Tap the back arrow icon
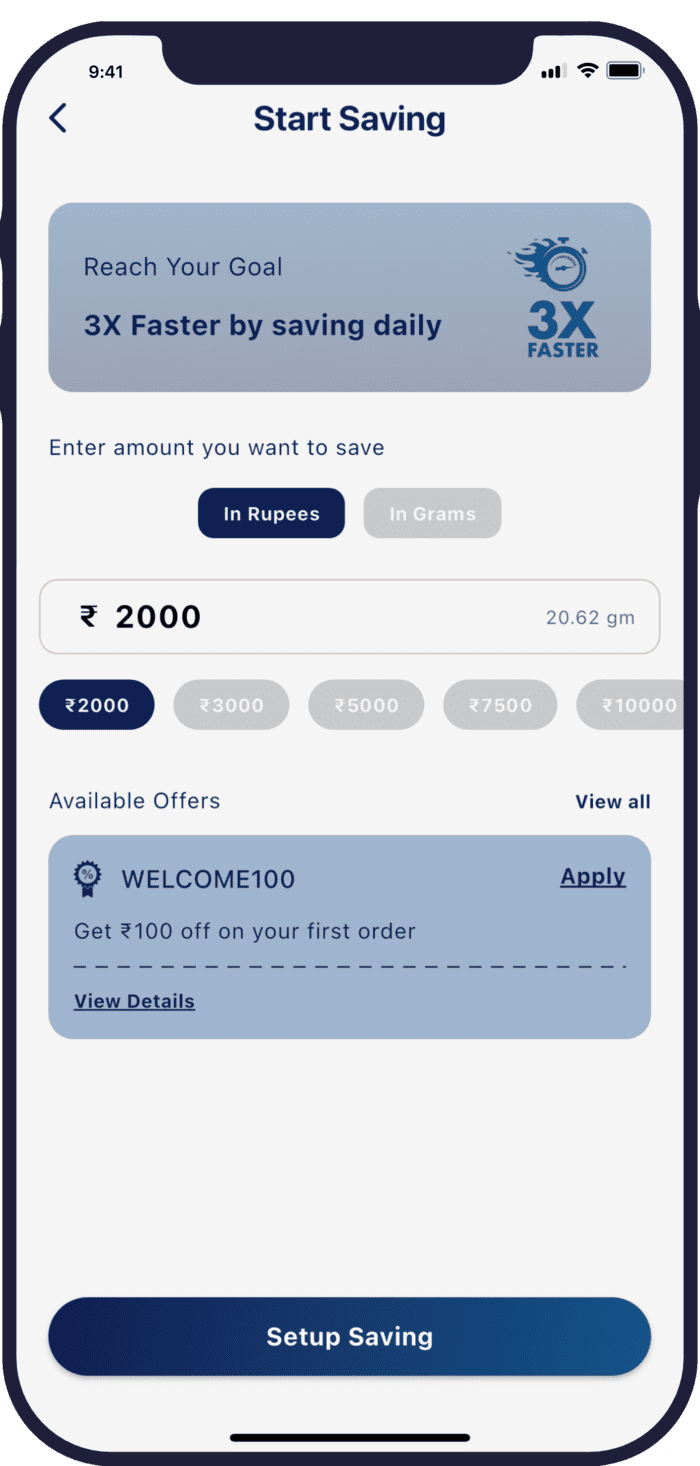The image size is (700, 1466). coord(58,118)
